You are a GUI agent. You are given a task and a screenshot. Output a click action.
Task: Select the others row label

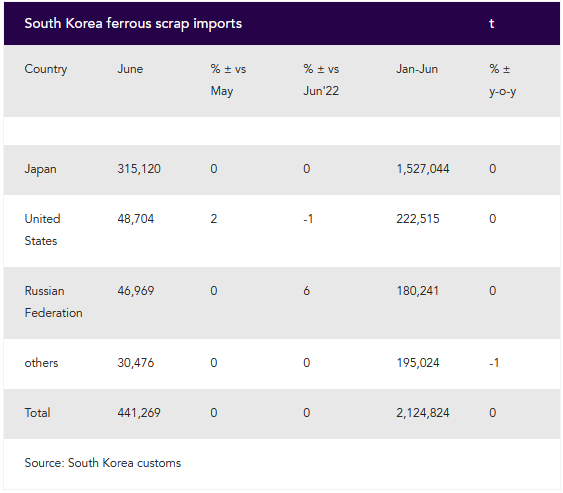[x=41, y=363]
